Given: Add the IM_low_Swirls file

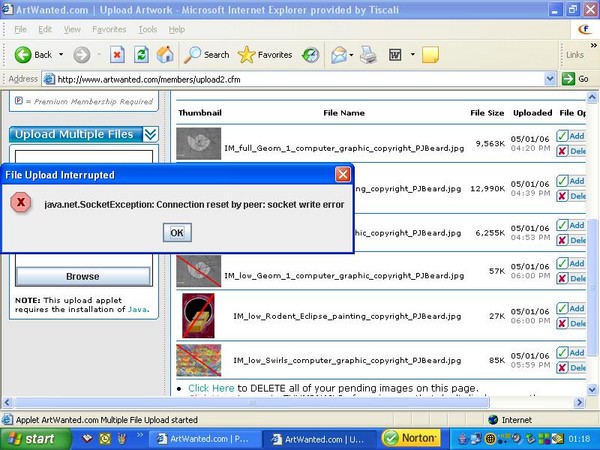Looking at the screenshot, I should point(571,352).
